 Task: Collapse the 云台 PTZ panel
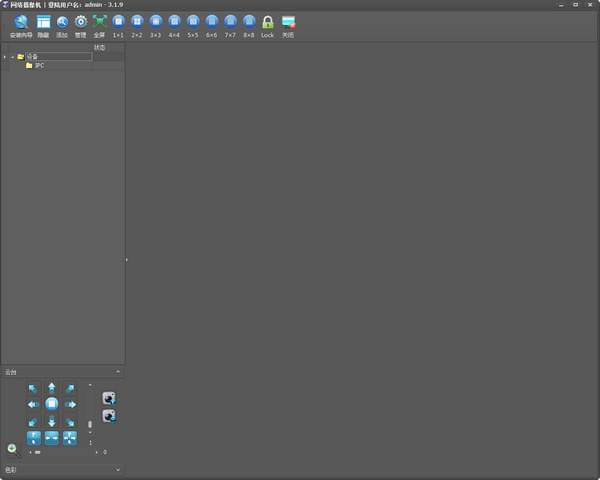pos(118,372)
